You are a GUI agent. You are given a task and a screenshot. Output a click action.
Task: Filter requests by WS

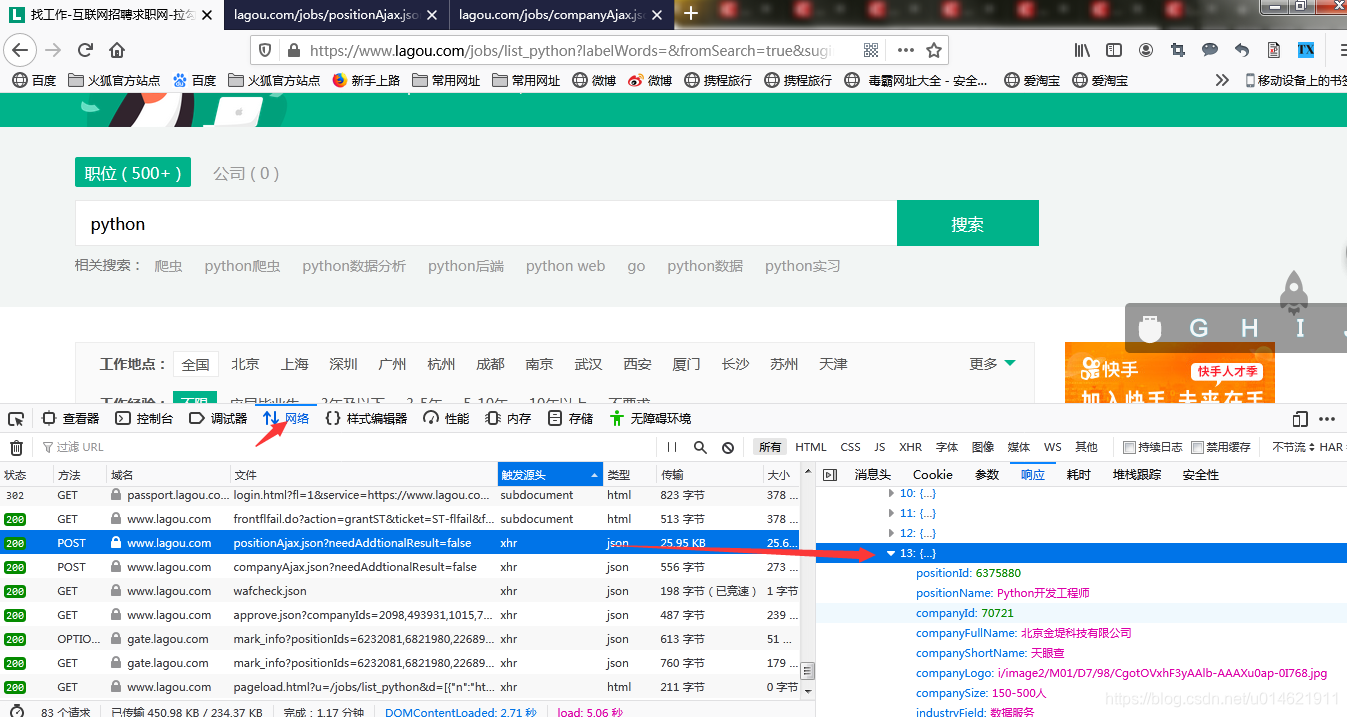pos(1052,447)
